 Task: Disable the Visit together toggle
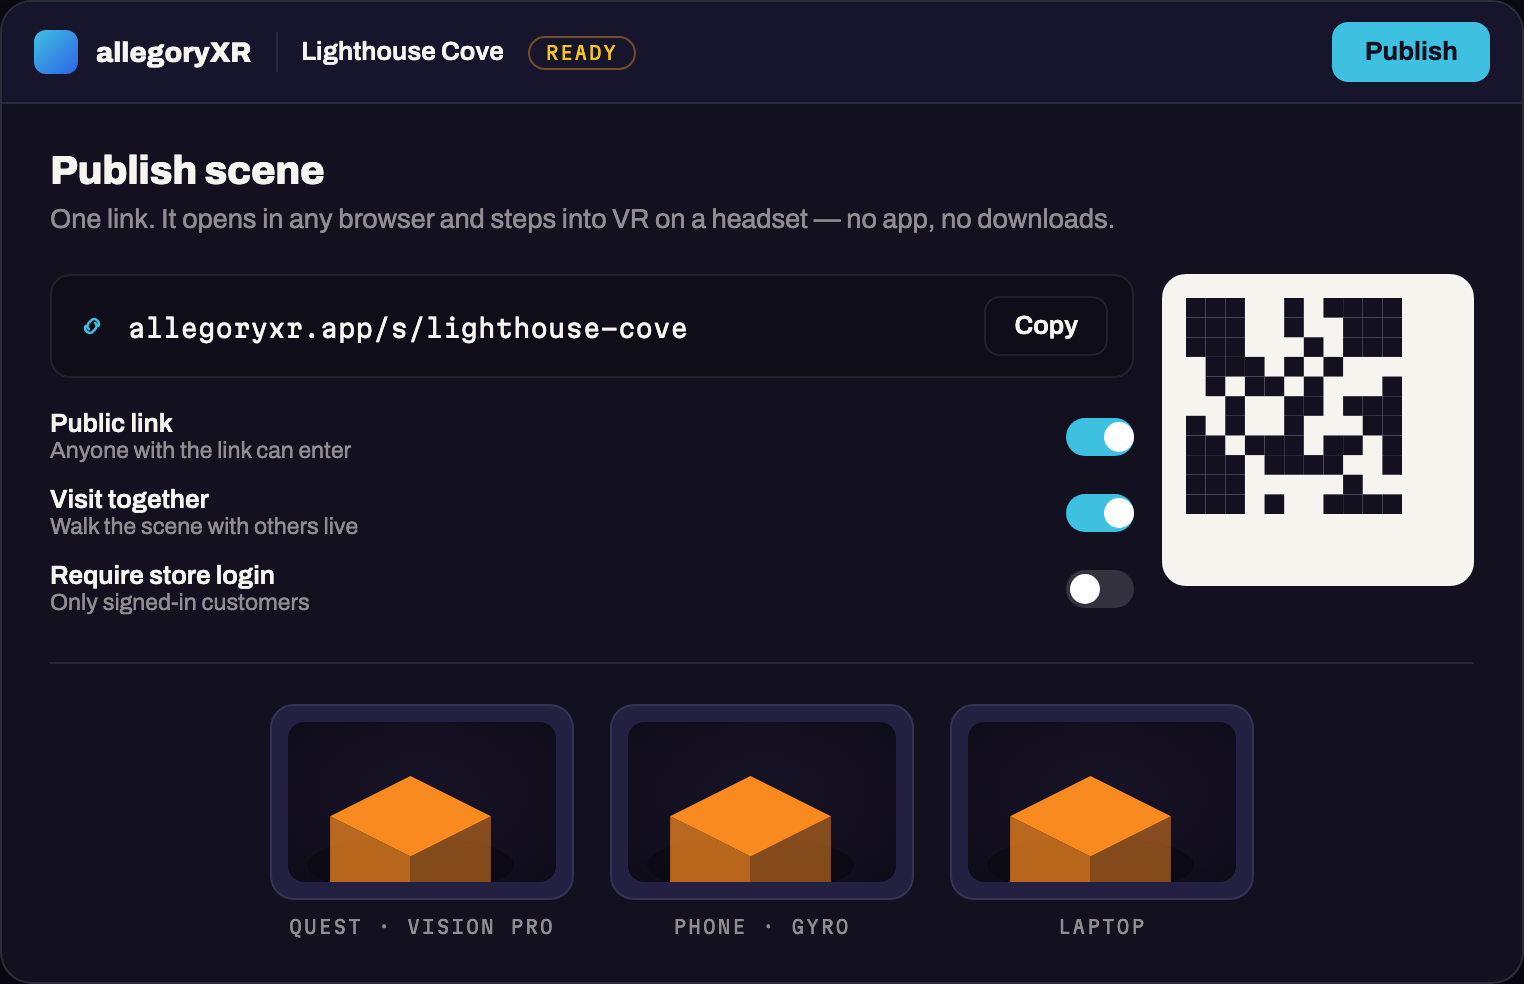[x=1100, y=513]
